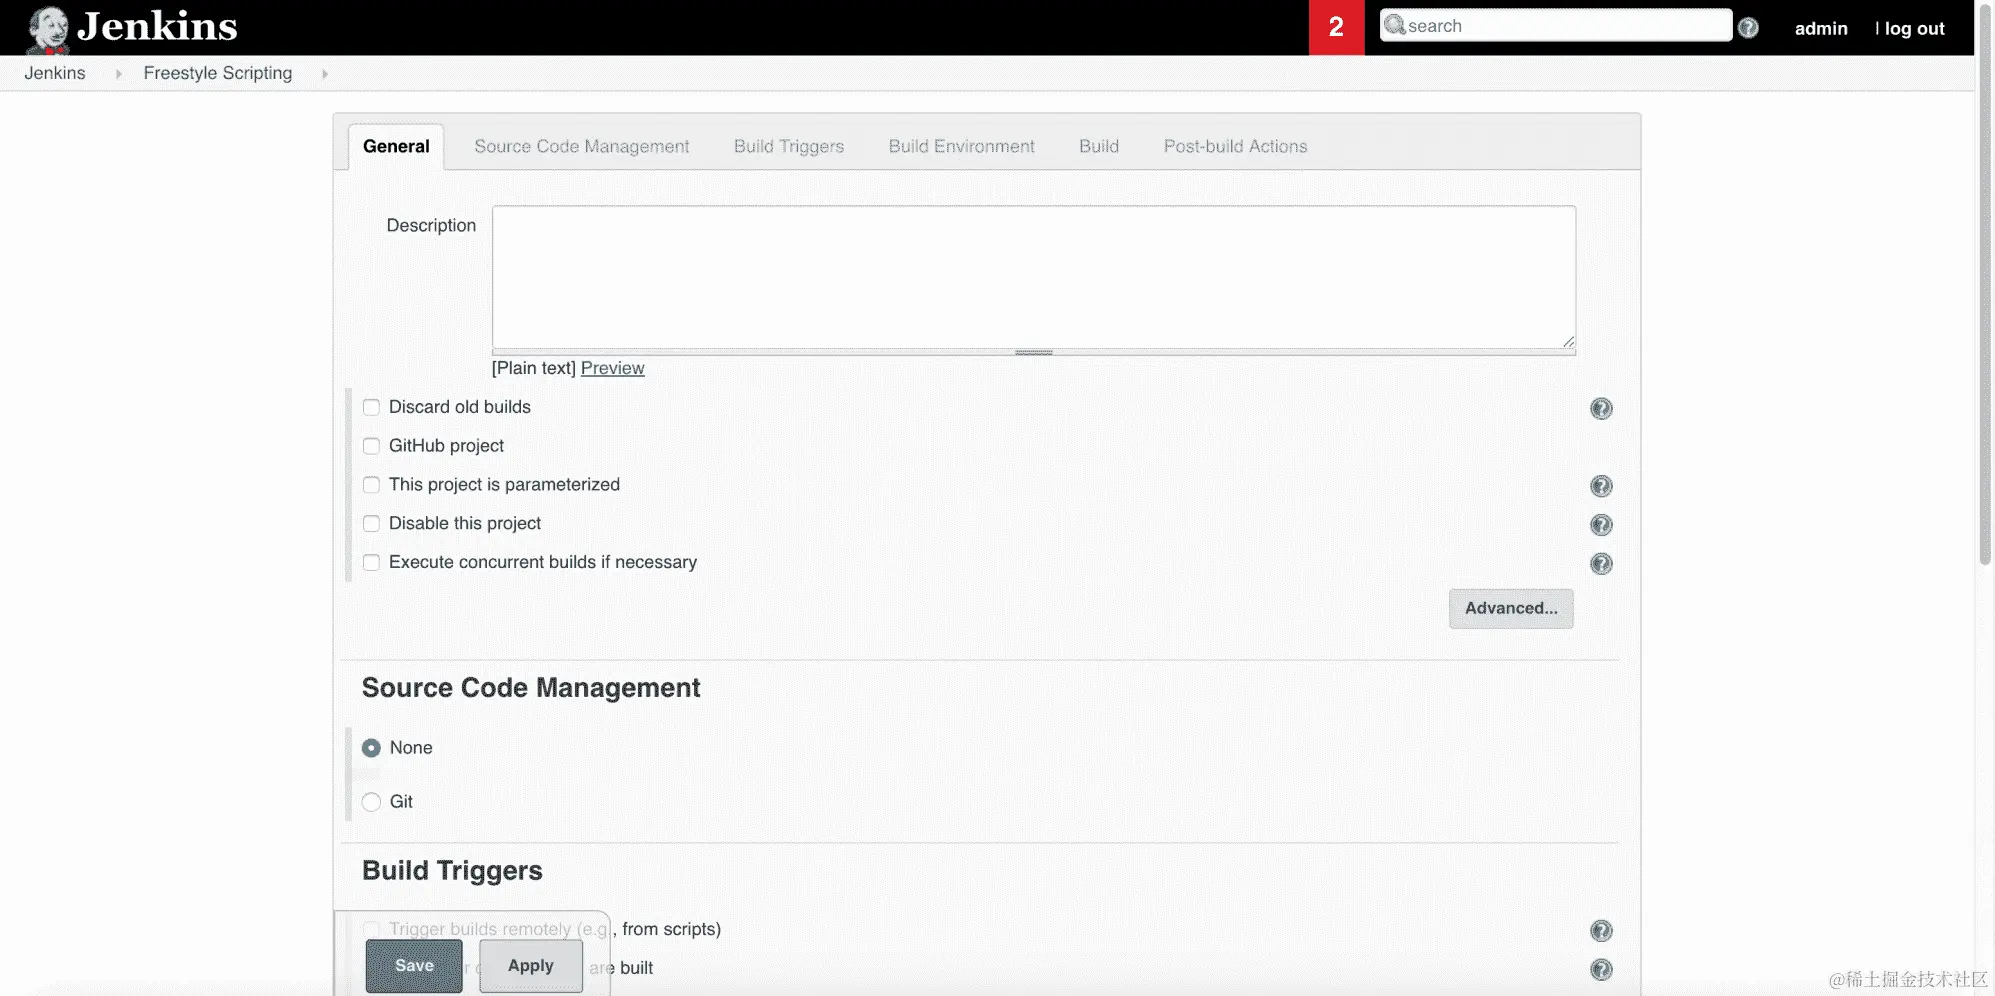Viewport: 1995px width, 996px height.
Task: Choose Git as source code management
Action: (x=371, y=802)
